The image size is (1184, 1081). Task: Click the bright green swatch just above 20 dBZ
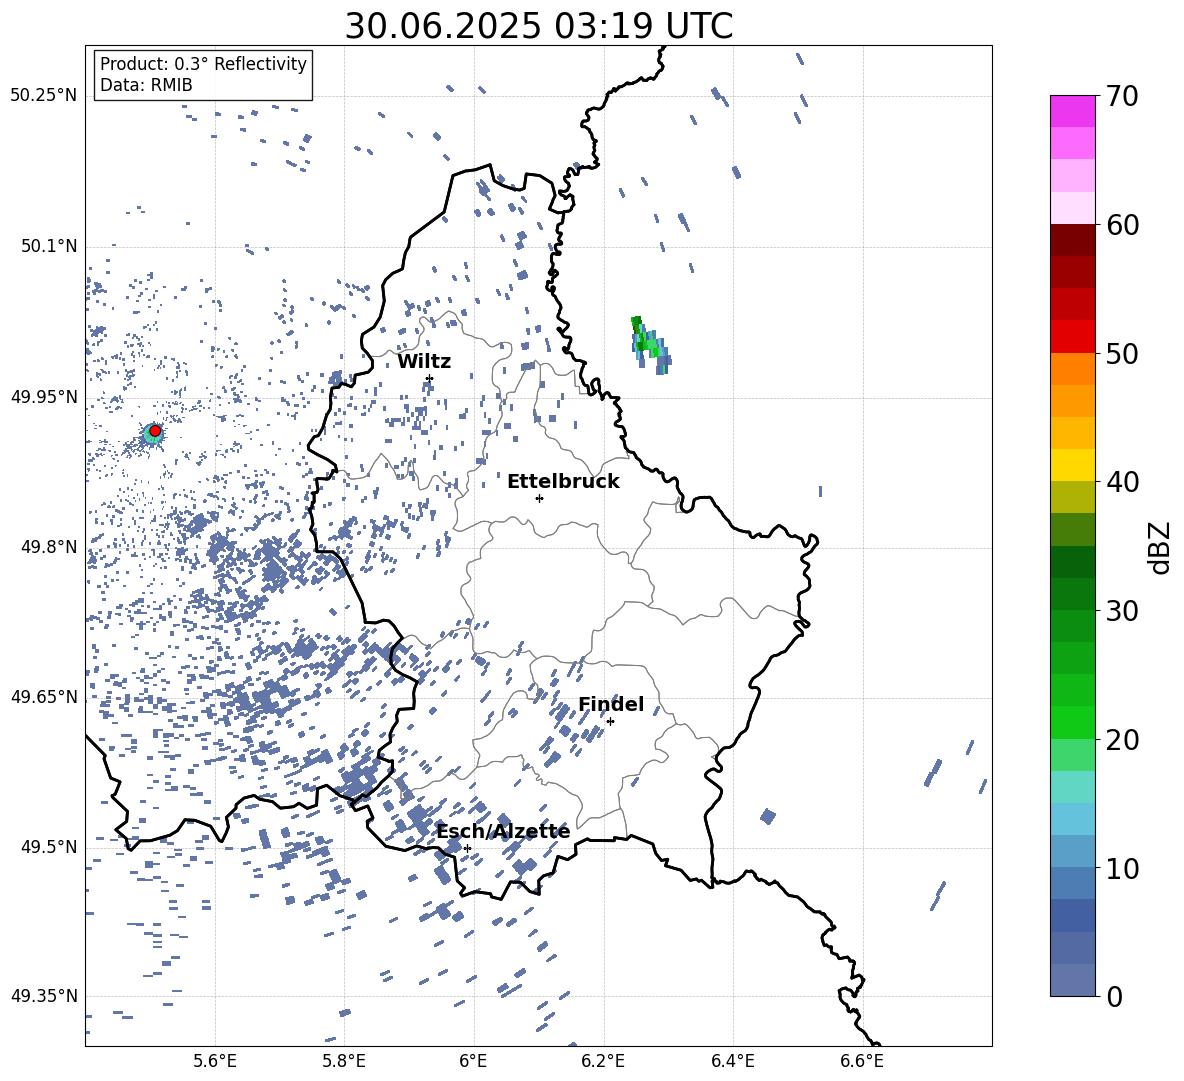click(x=1073, y=722)
